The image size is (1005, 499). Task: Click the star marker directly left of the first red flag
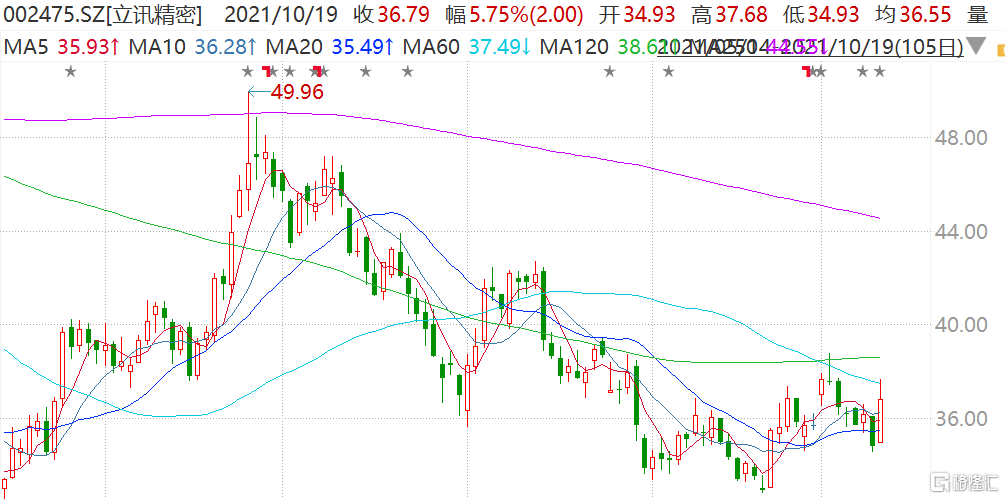249,71
